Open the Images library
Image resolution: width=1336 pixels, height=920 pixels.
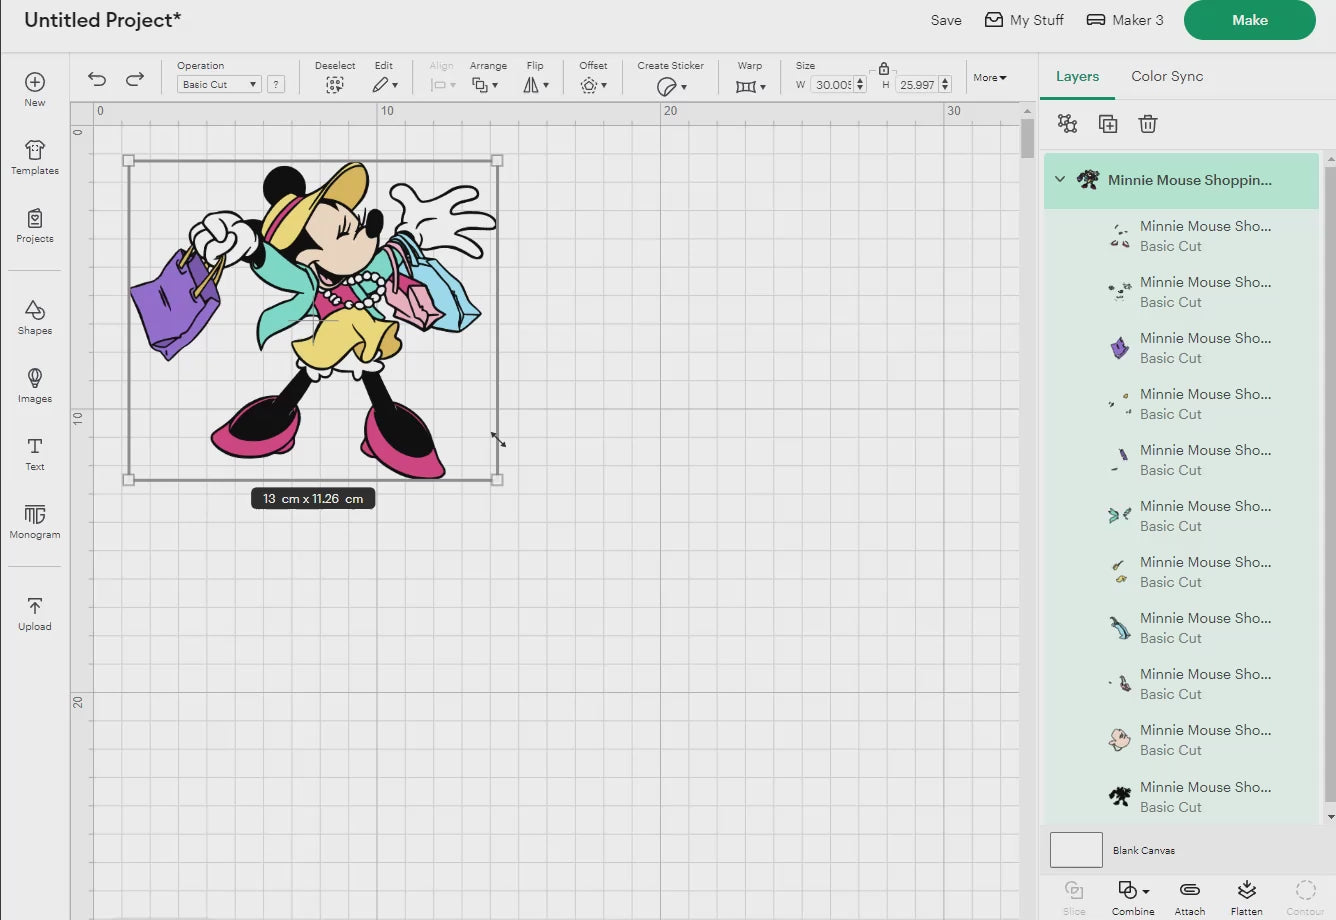[x=35, y=385]
